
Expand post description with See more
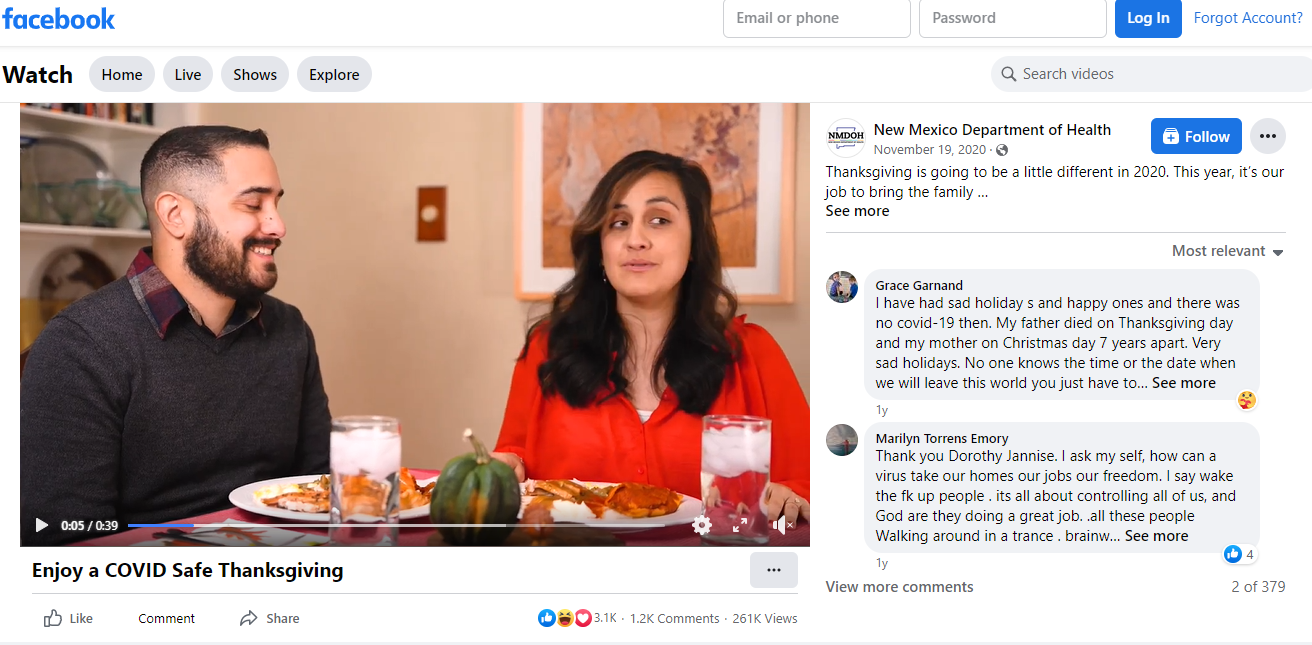point(857,211)
